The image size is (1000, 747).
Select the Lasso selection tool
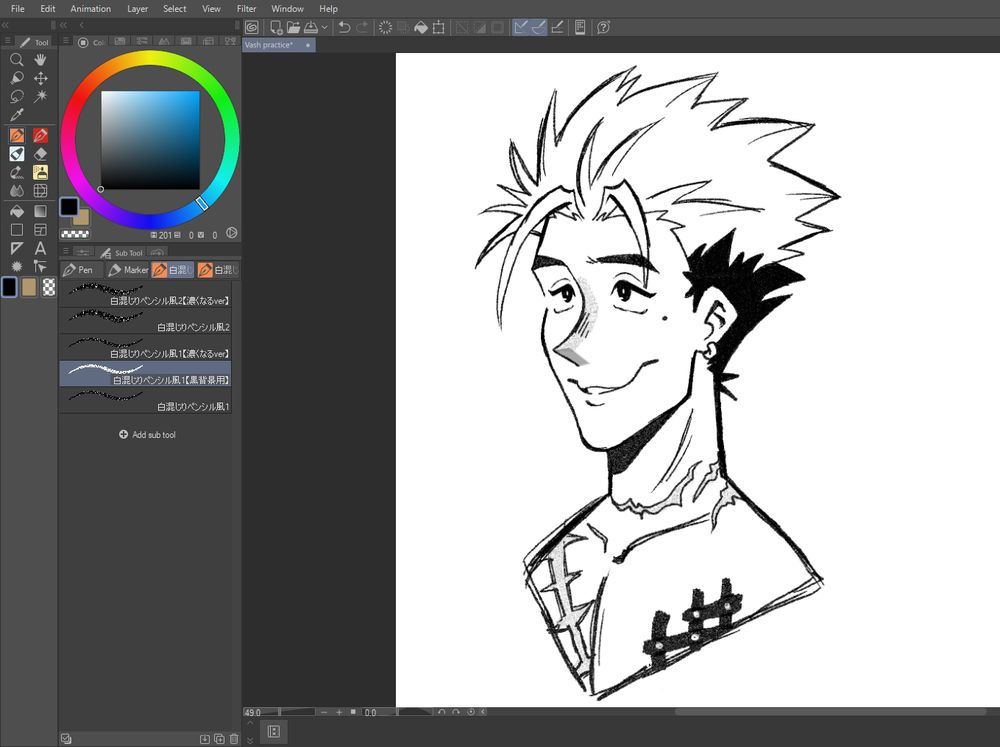pos(17,96)
